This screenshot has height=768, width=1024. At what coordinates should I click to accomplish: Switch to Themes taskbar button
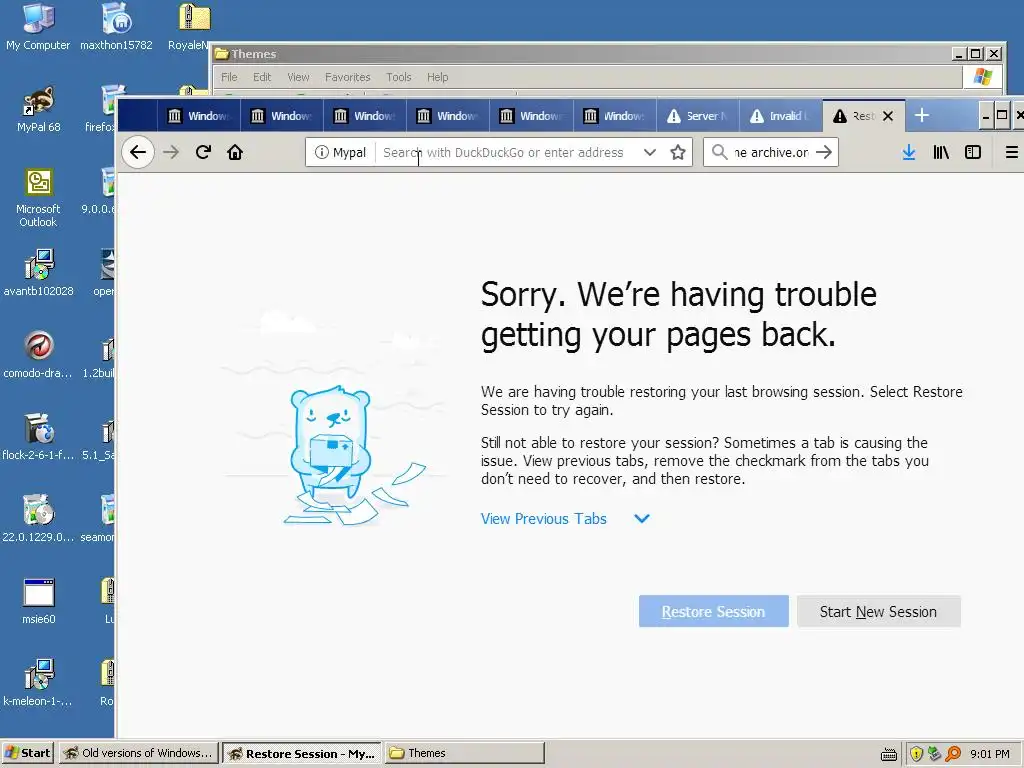(464, 753)
